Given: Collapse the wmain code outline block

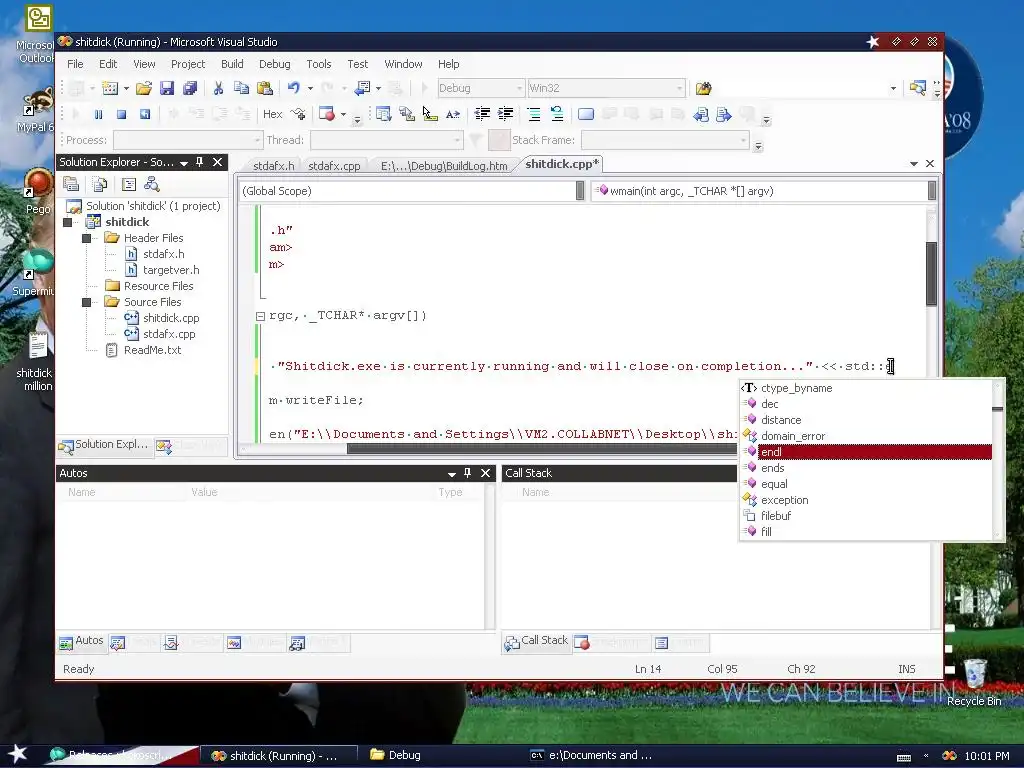Looking at the screenshot, I should tap(260, 316).
